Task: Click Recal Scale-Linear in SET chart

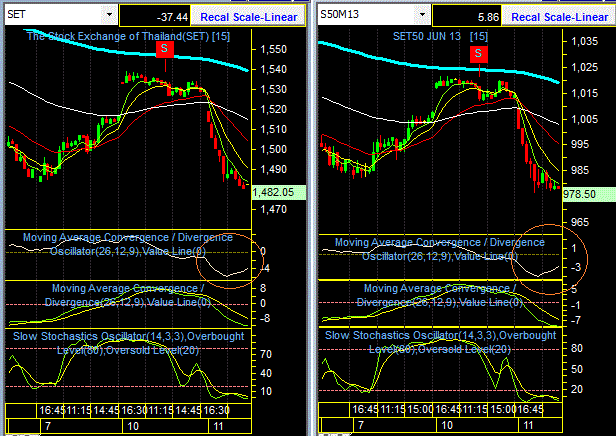Action: point(248,17)
